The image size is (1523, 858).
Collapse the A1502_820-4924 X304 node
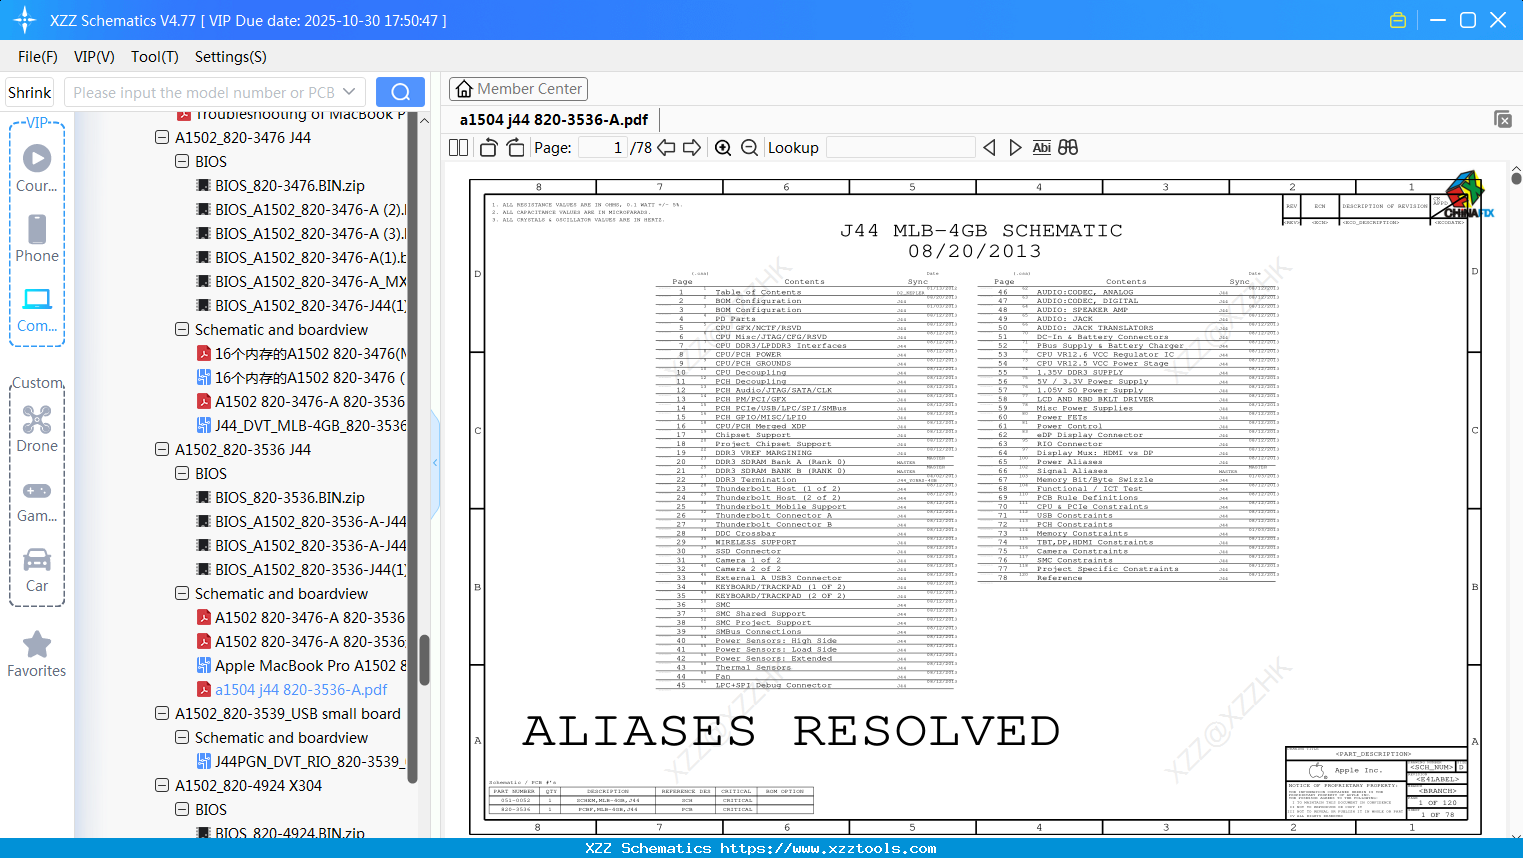point(162,785)
